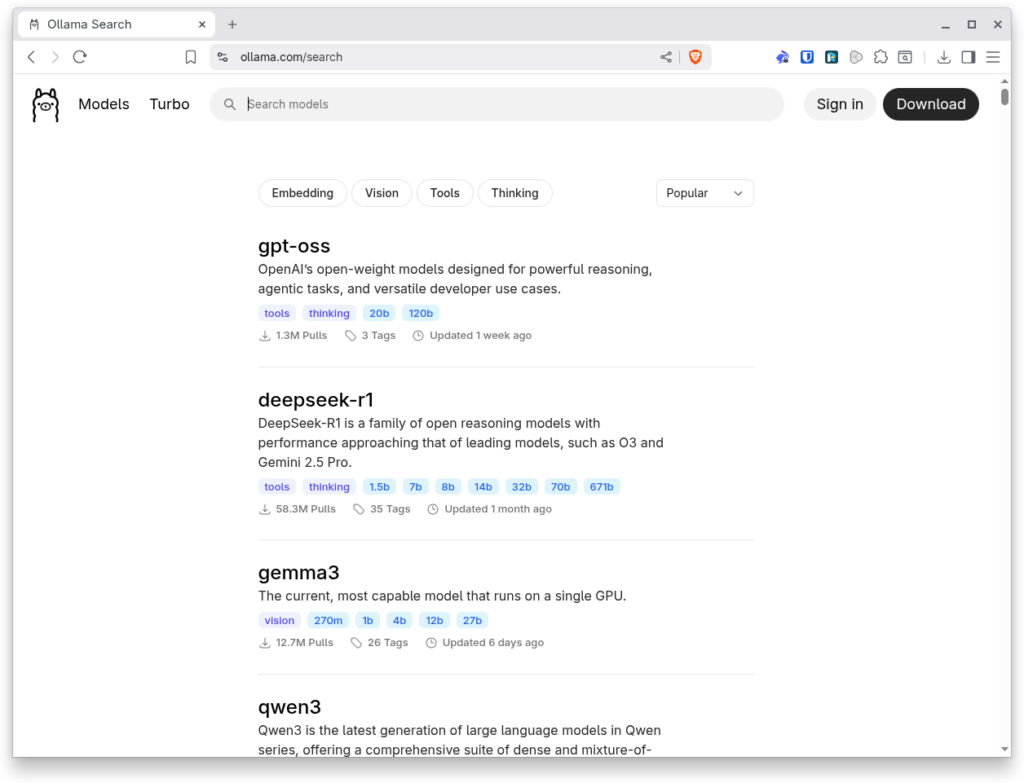Click the 27b tag under gemma3
1024x783 pixels.
(x=472, y=620)
